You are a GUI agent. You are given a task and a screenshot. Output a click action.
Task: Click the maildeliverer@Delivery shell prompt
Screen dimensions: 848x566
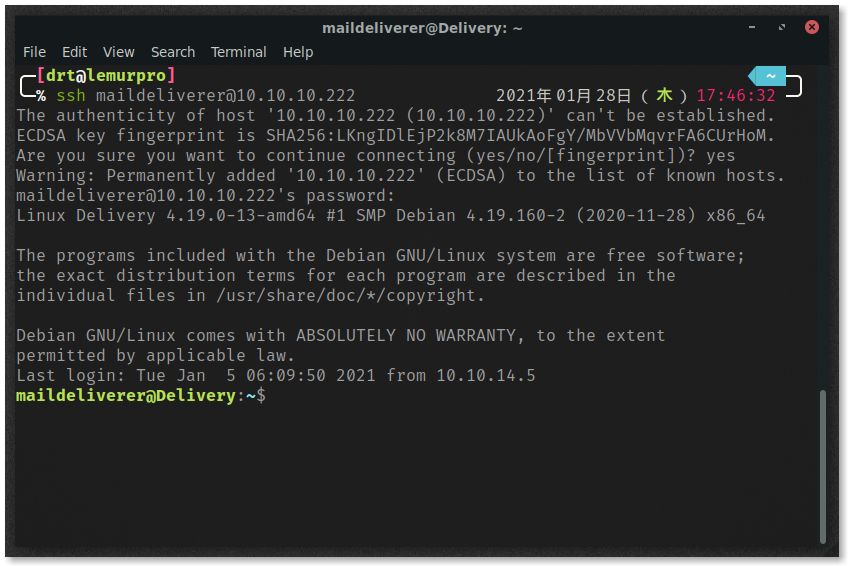(141, 396)
